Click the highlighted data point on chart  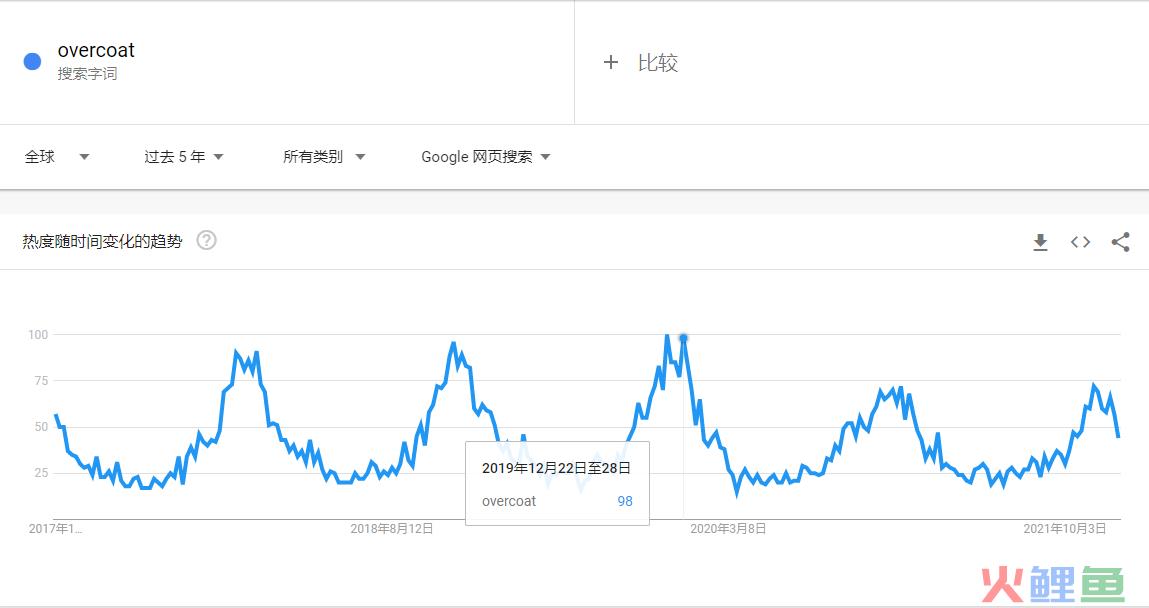pos(683,338)
